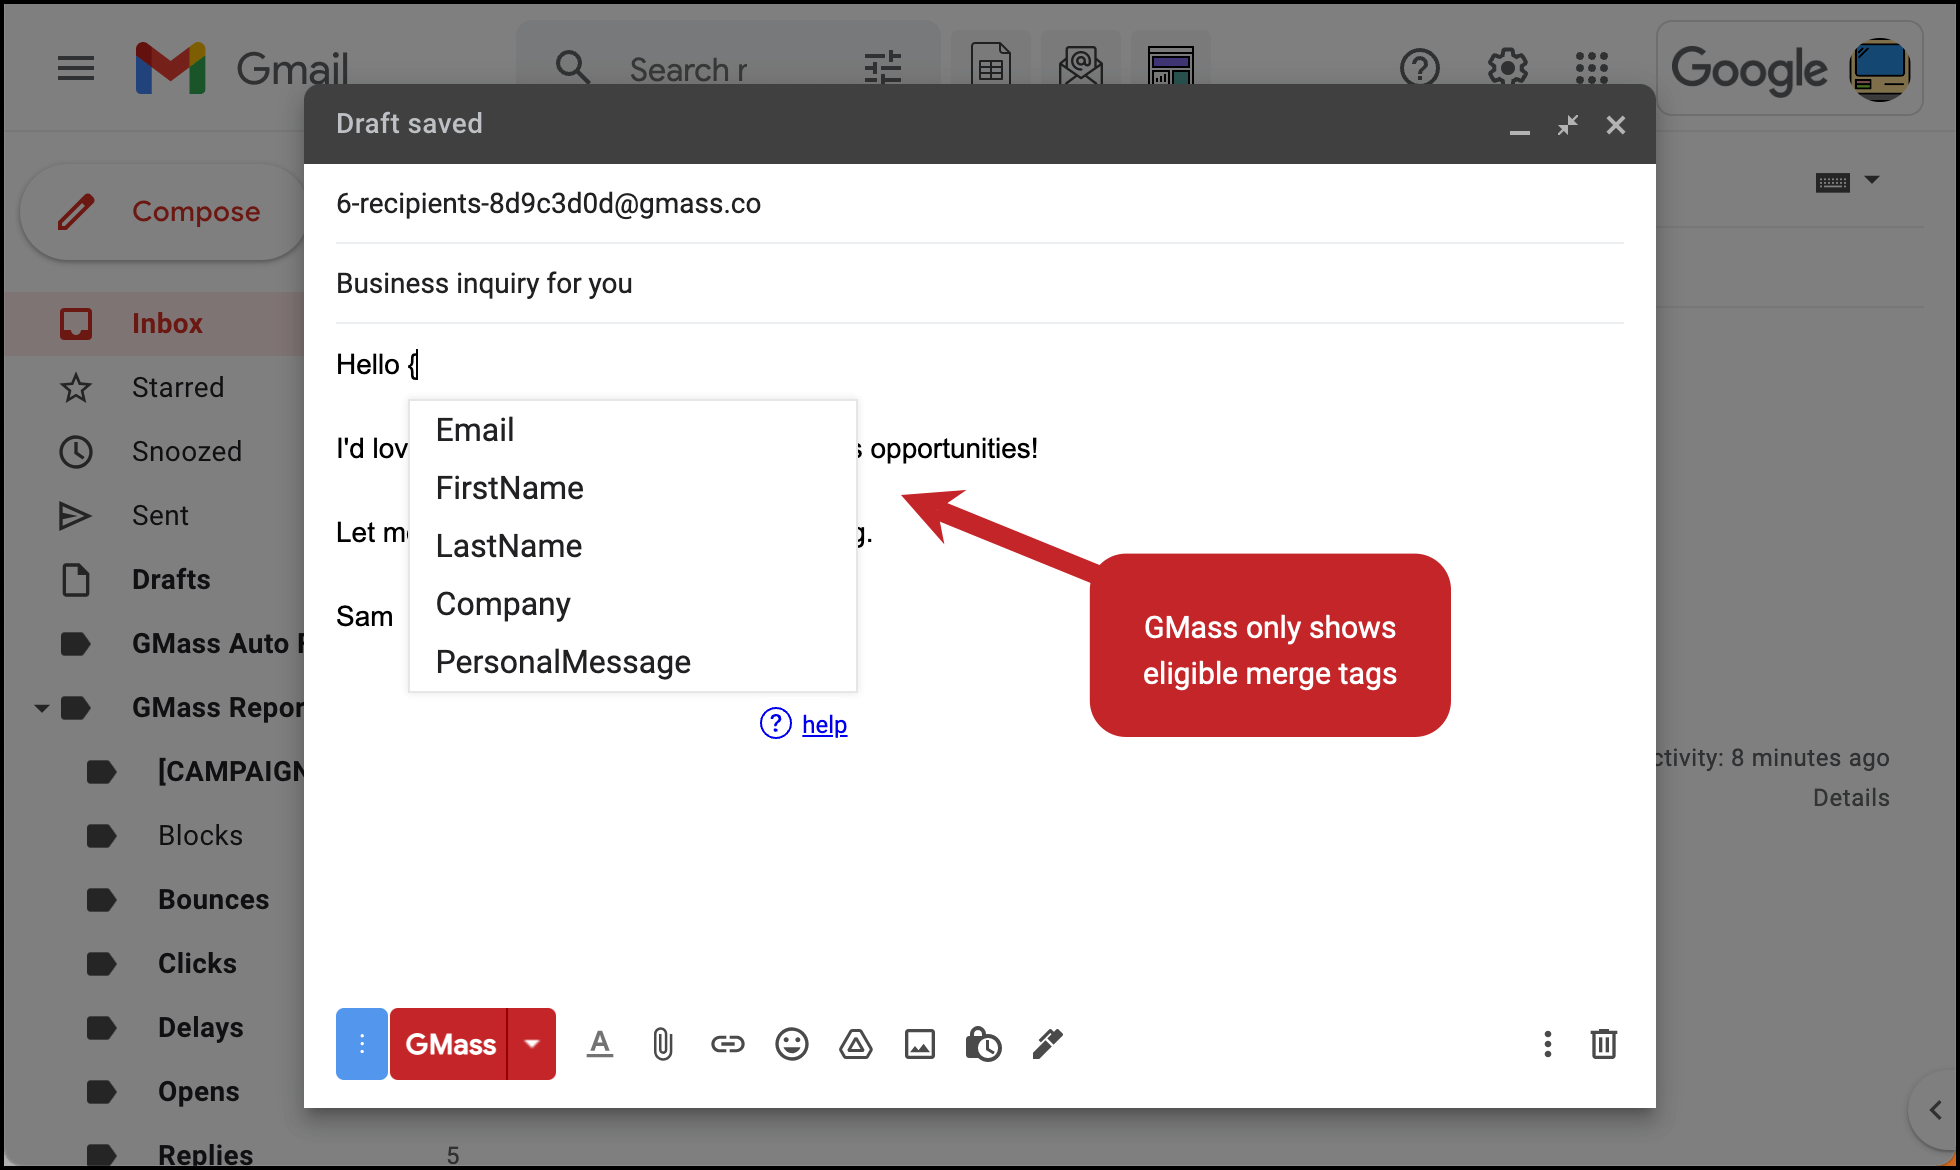Image resolution: width=1960 pixels, height=1170 pixels.
Task: Click the subject field 'Business inquiry for you'
Action: coord(980,284)
